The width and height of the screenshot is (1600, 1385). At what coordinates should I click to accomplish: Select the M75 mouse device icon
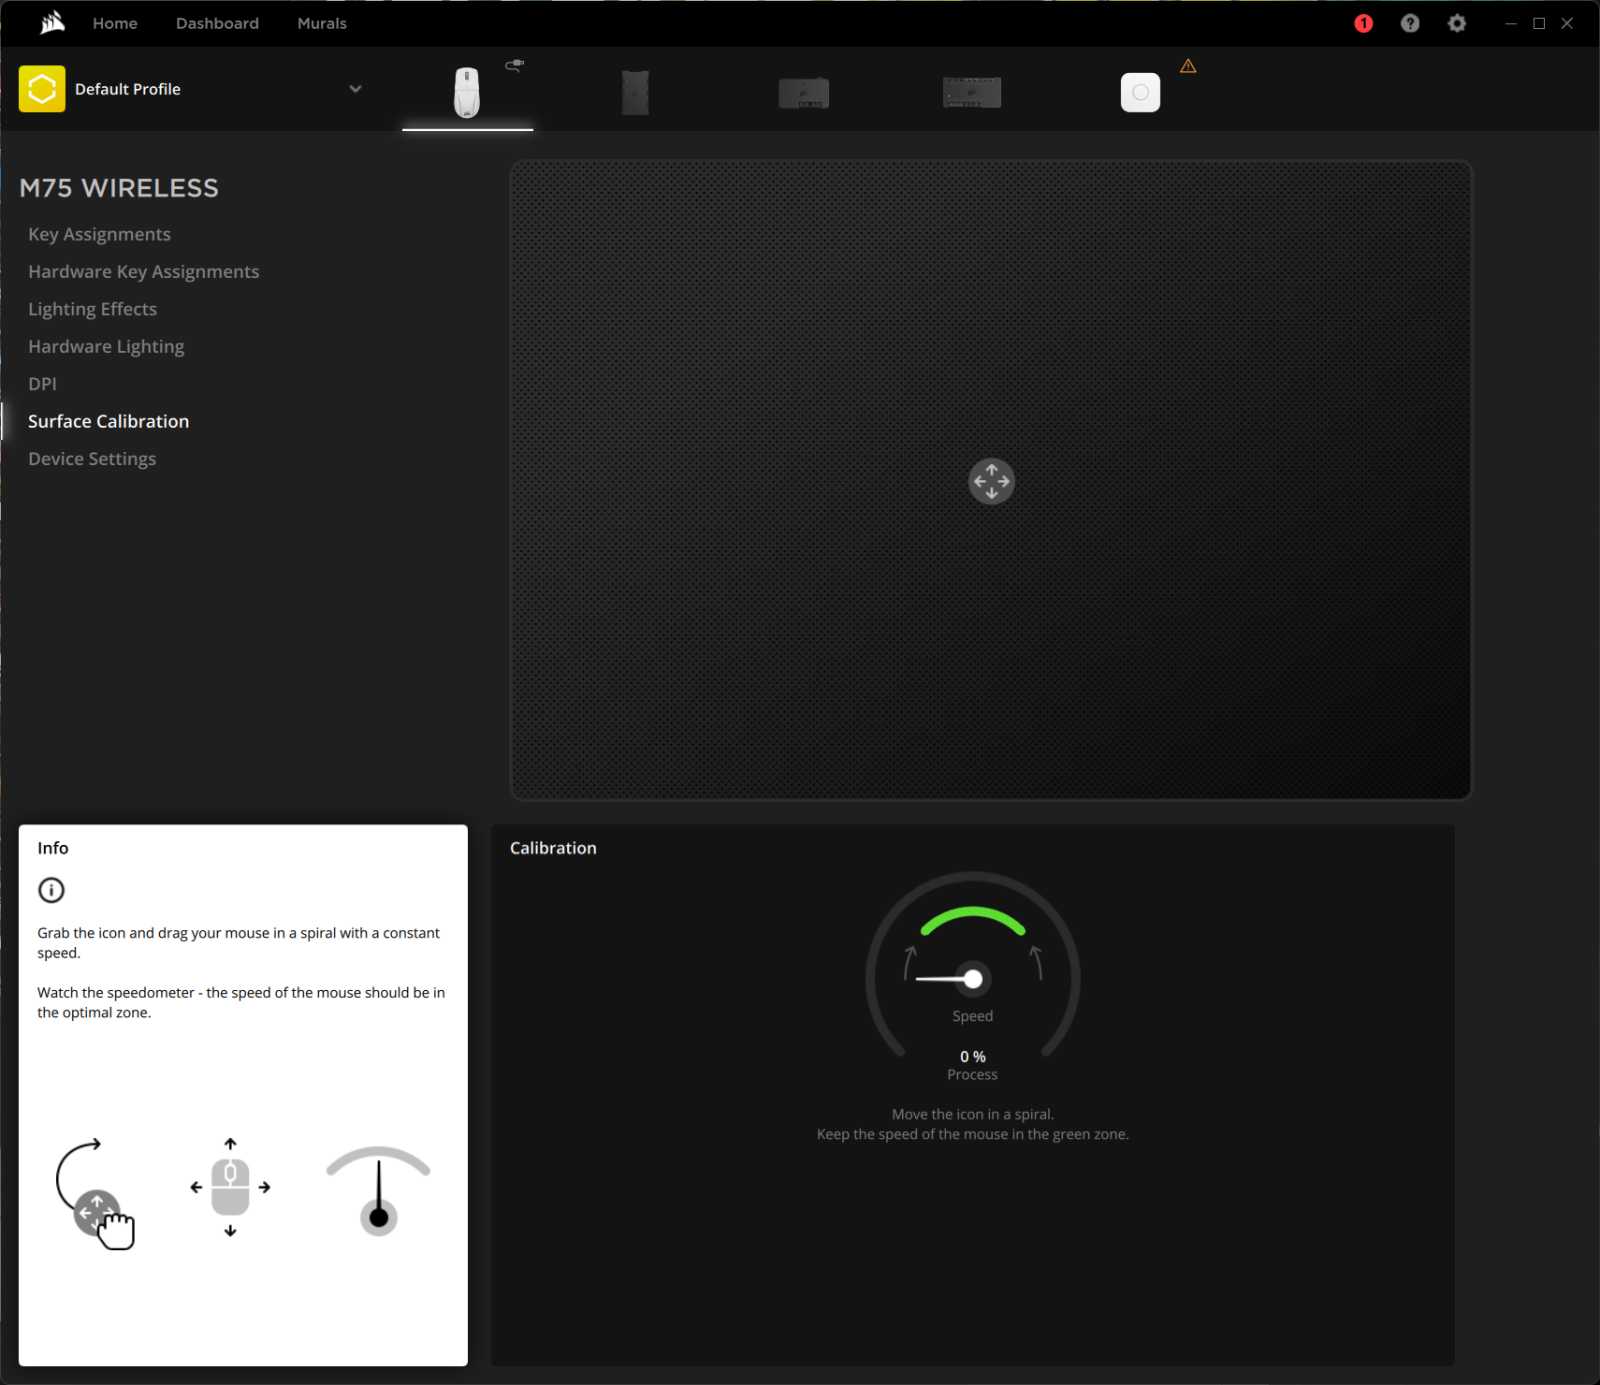coord(467,92)
